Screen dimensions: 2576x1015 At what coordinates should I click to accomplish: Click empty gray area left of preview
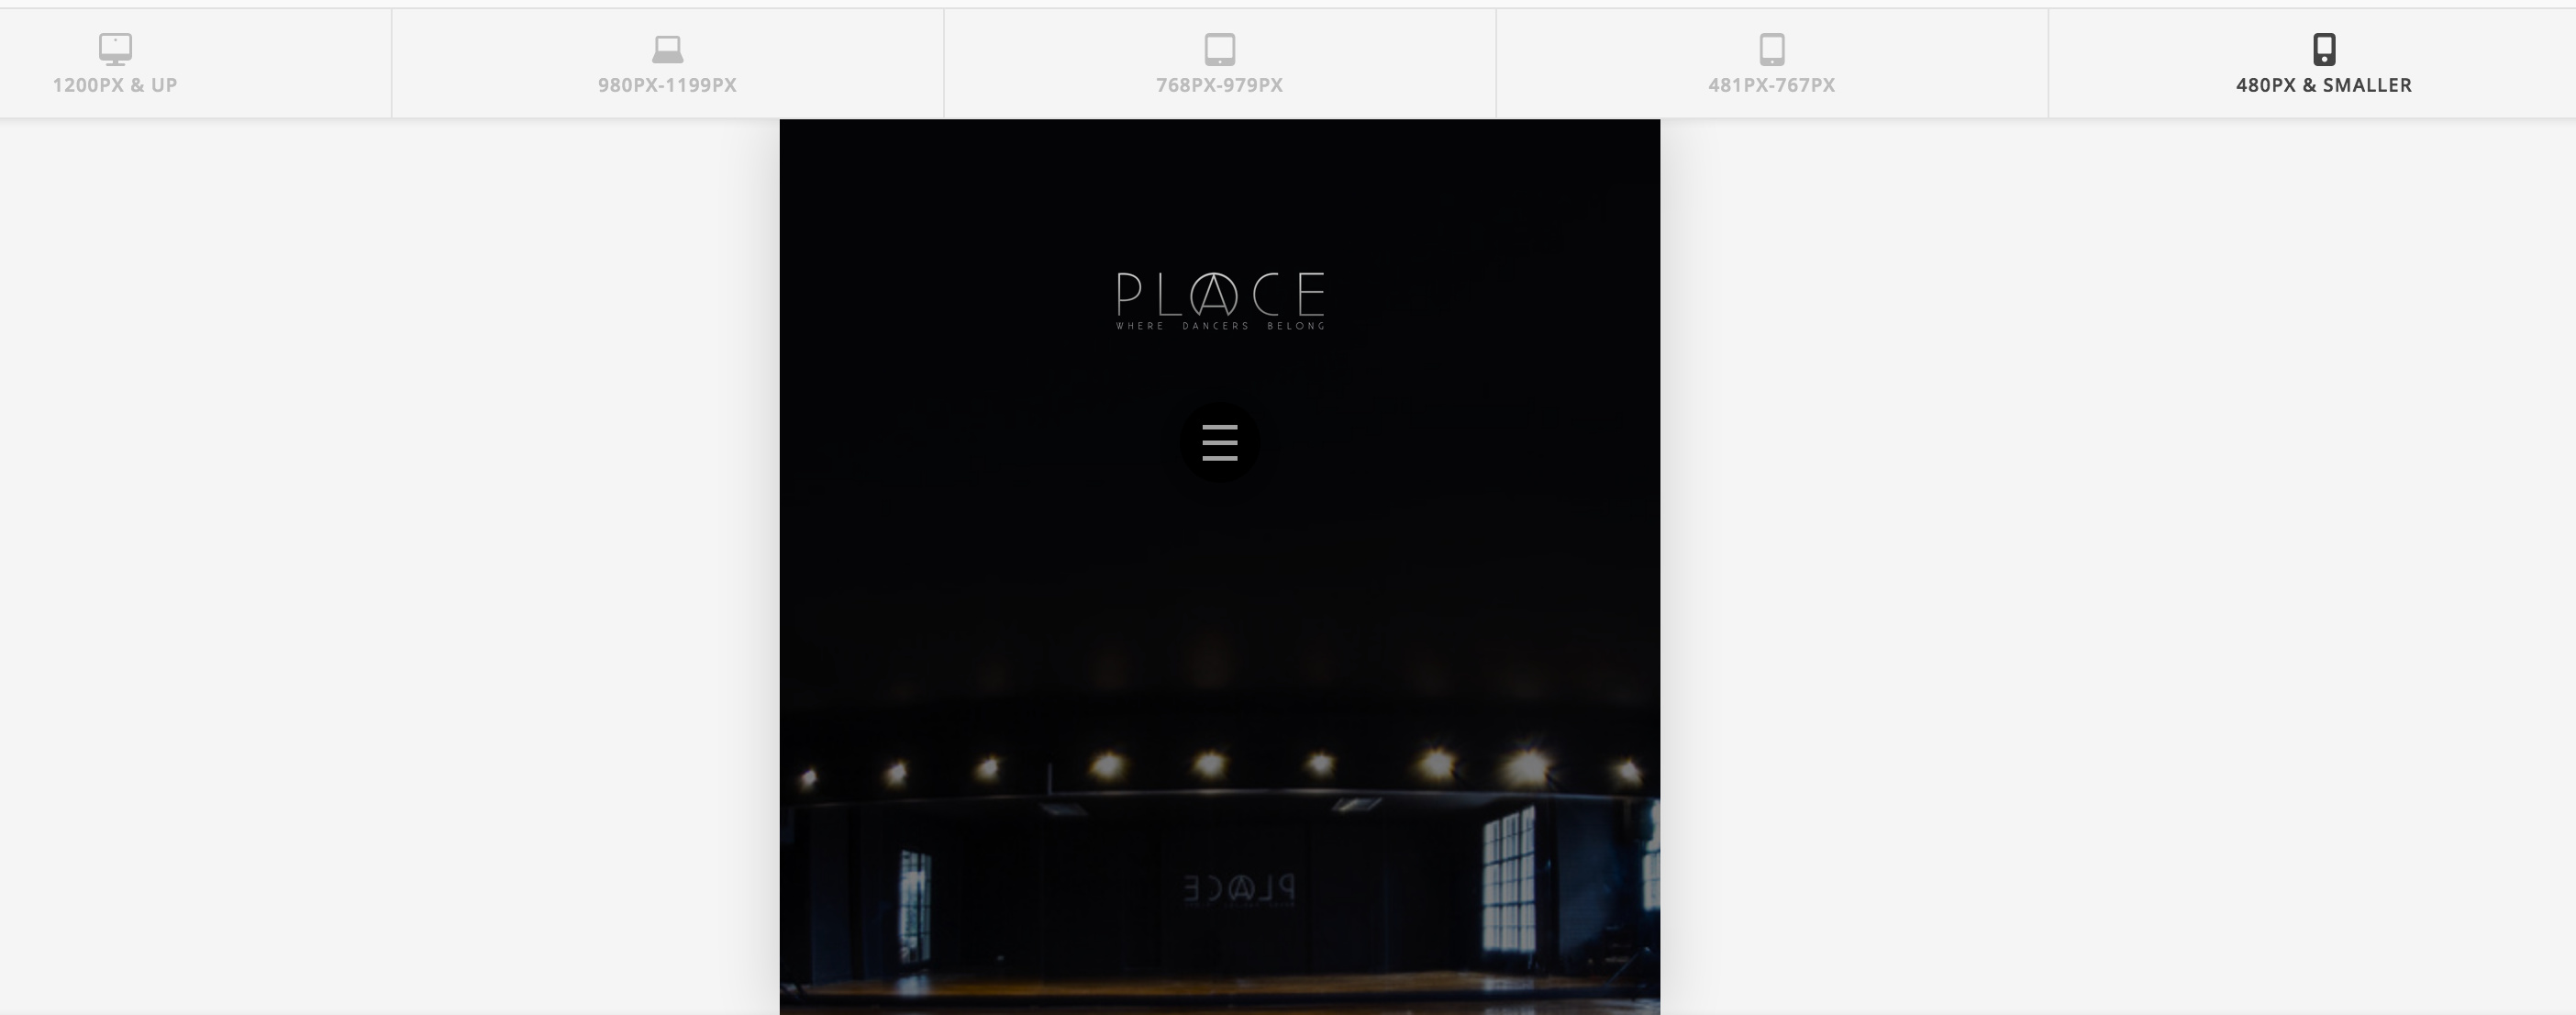click(390, 560)
